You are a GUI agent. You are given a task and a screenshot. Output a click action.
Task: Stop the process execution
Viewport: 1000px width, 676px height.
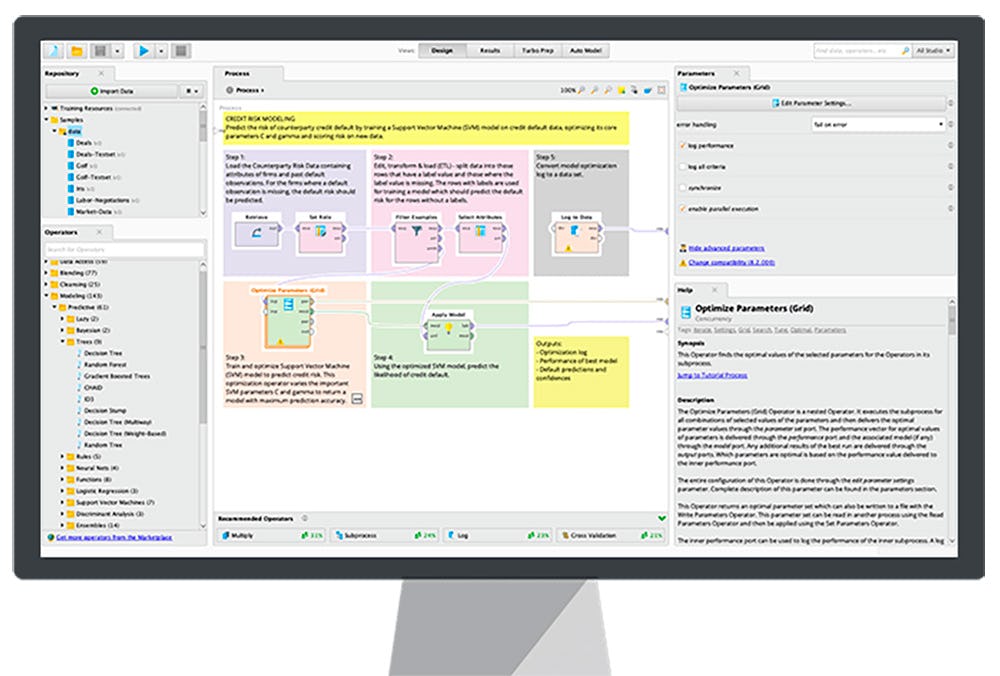(x=181, y=50)
